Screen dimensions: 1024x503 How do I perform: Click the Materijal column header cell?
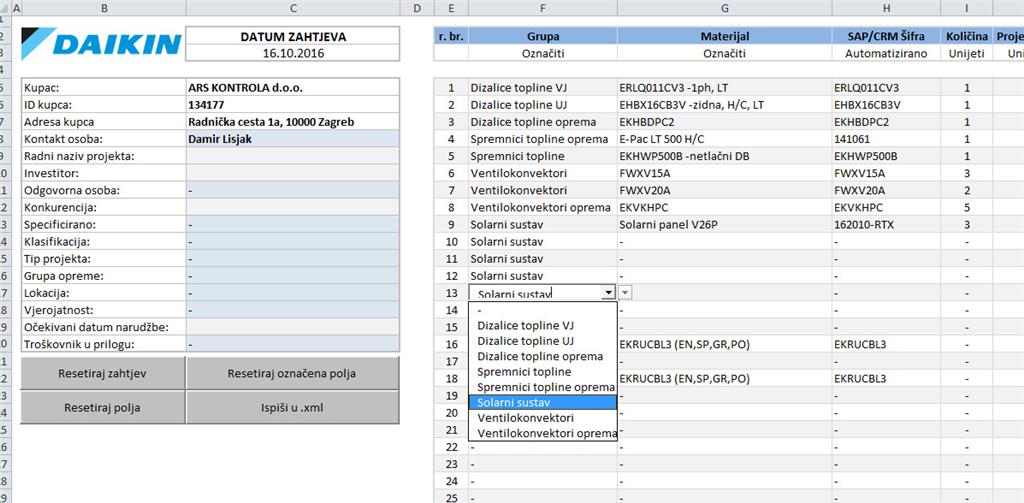coord(724,37)
